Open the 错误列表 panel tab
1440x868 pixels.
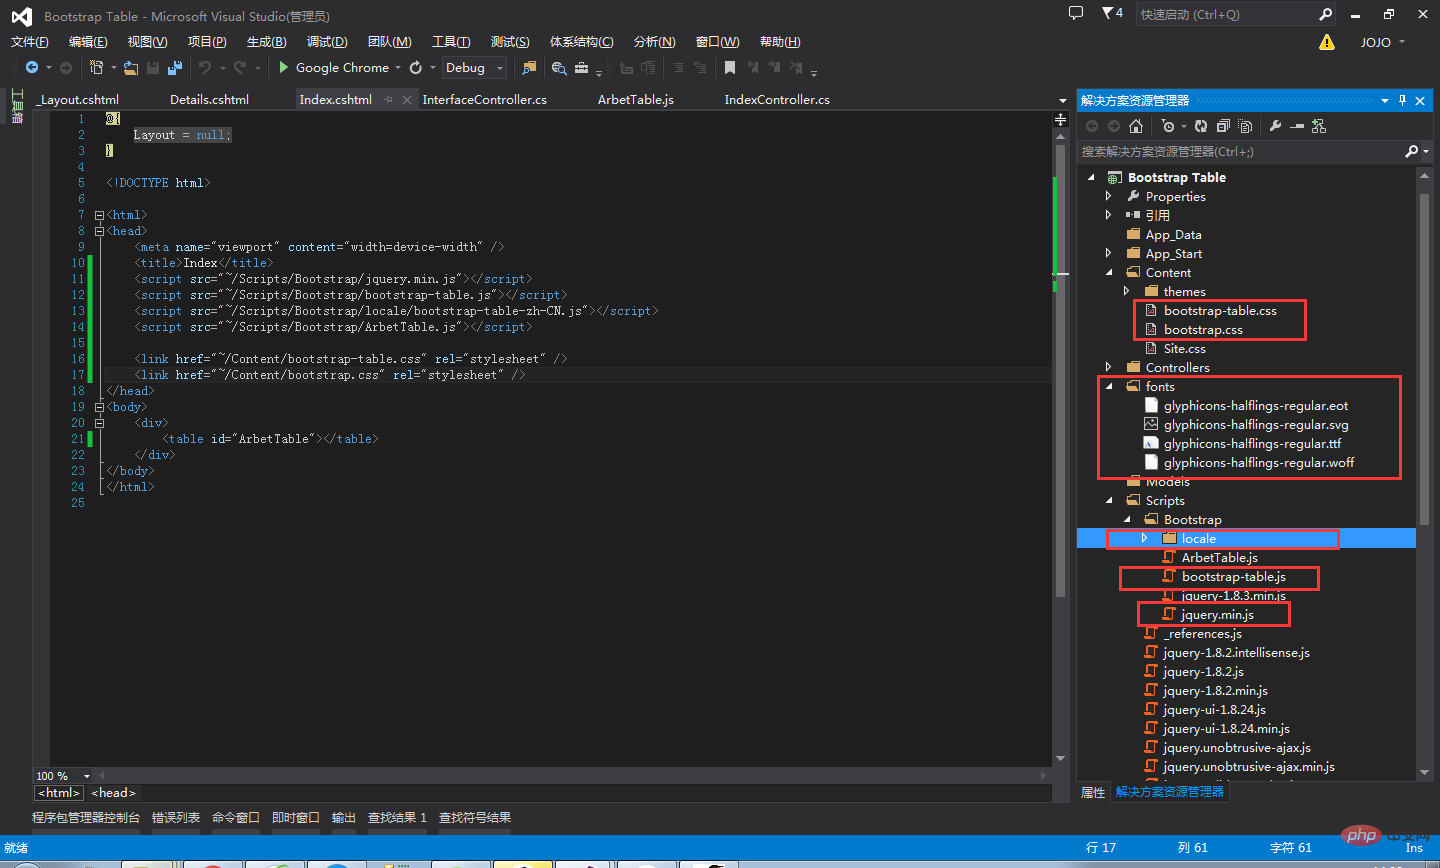click(176, 818)
